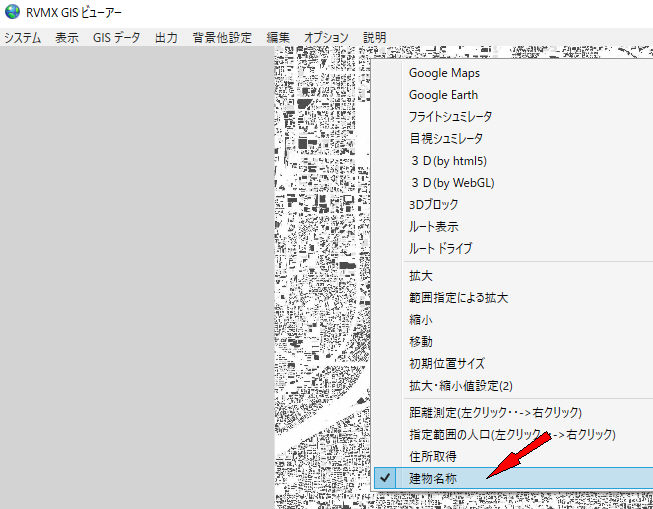This screenshot has height=509, width=653.
Task: Click the building map on the canvas
Action: 320,250
